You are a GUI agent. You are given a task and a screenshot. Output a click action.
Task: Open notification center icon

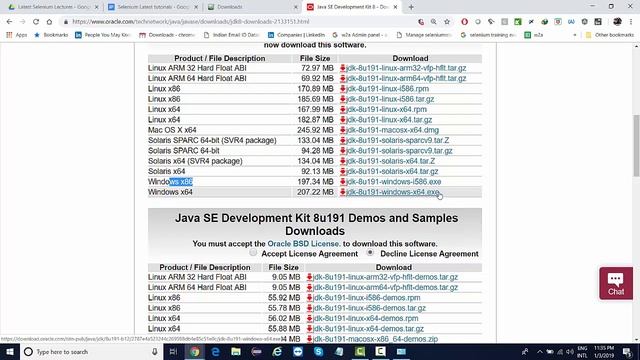click(627, 352)
